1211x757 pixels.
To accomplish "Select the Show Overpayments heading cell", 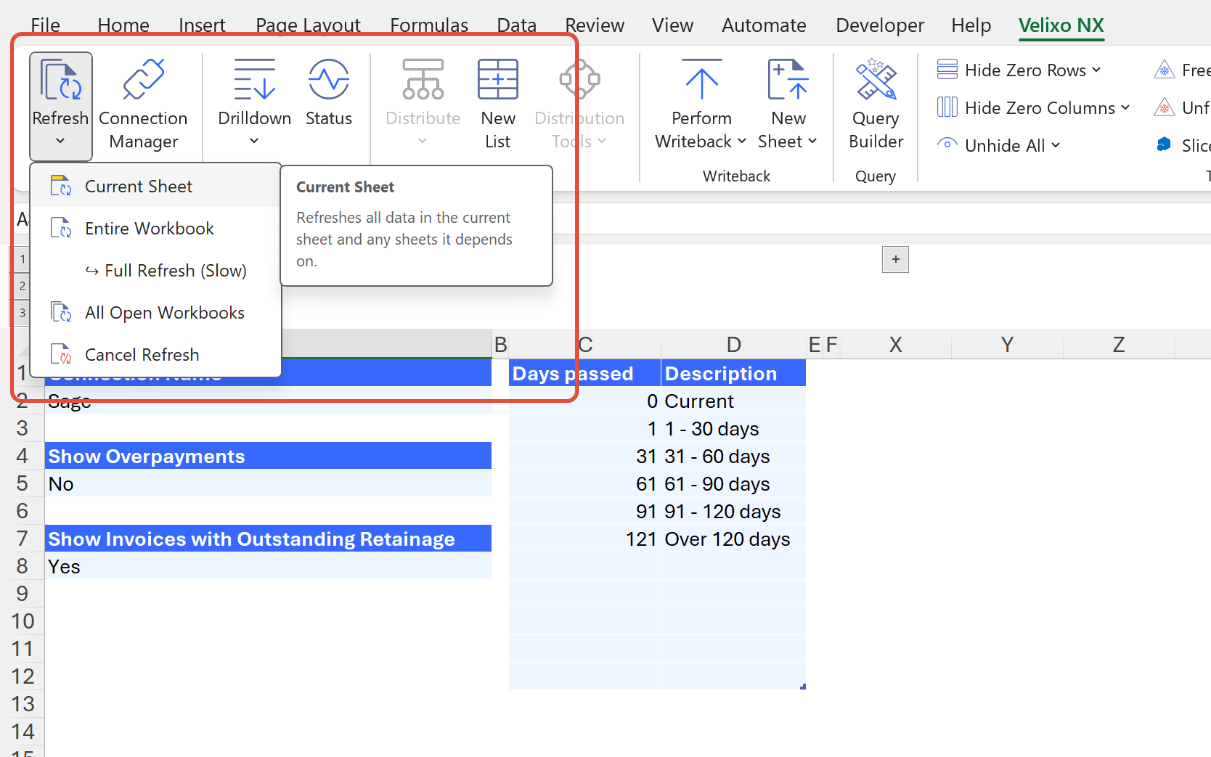I will tap(268, 456).
